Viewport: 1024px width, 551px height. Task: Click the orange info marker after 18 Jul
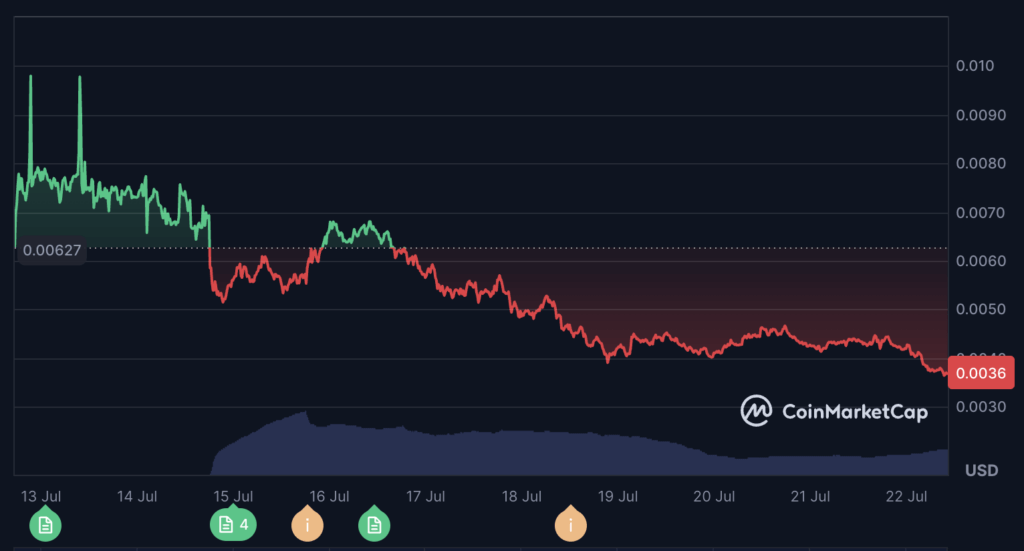[571, 524]
